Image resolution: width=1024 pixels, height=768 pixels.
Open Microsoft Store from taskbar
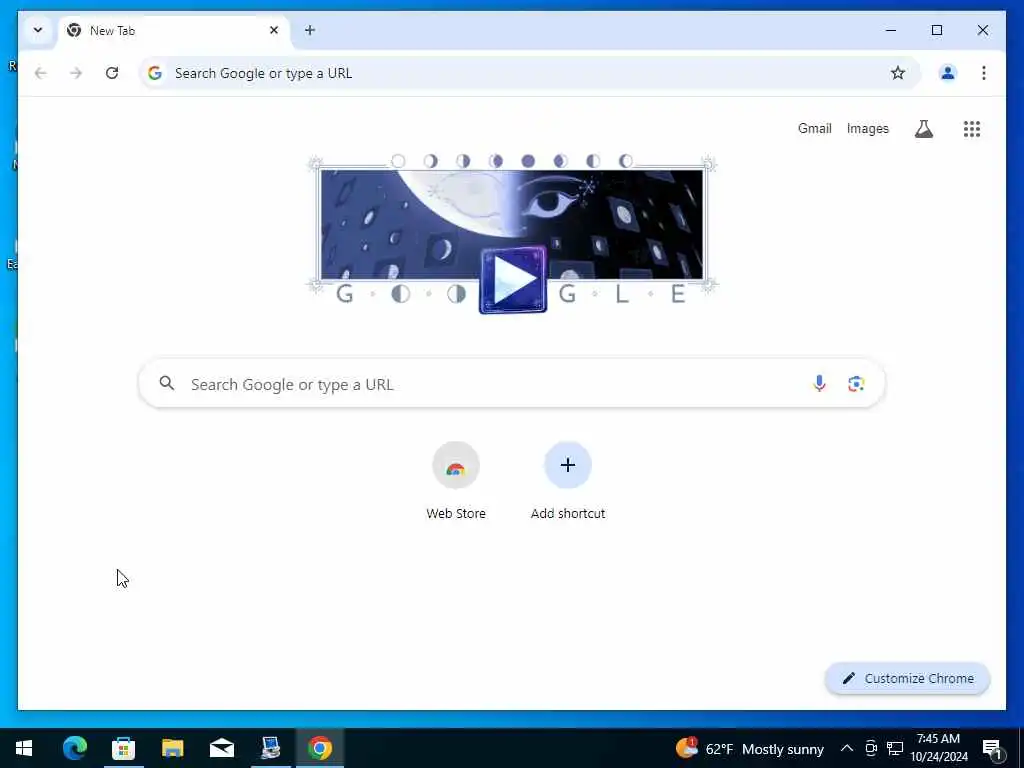coord(123,748)
